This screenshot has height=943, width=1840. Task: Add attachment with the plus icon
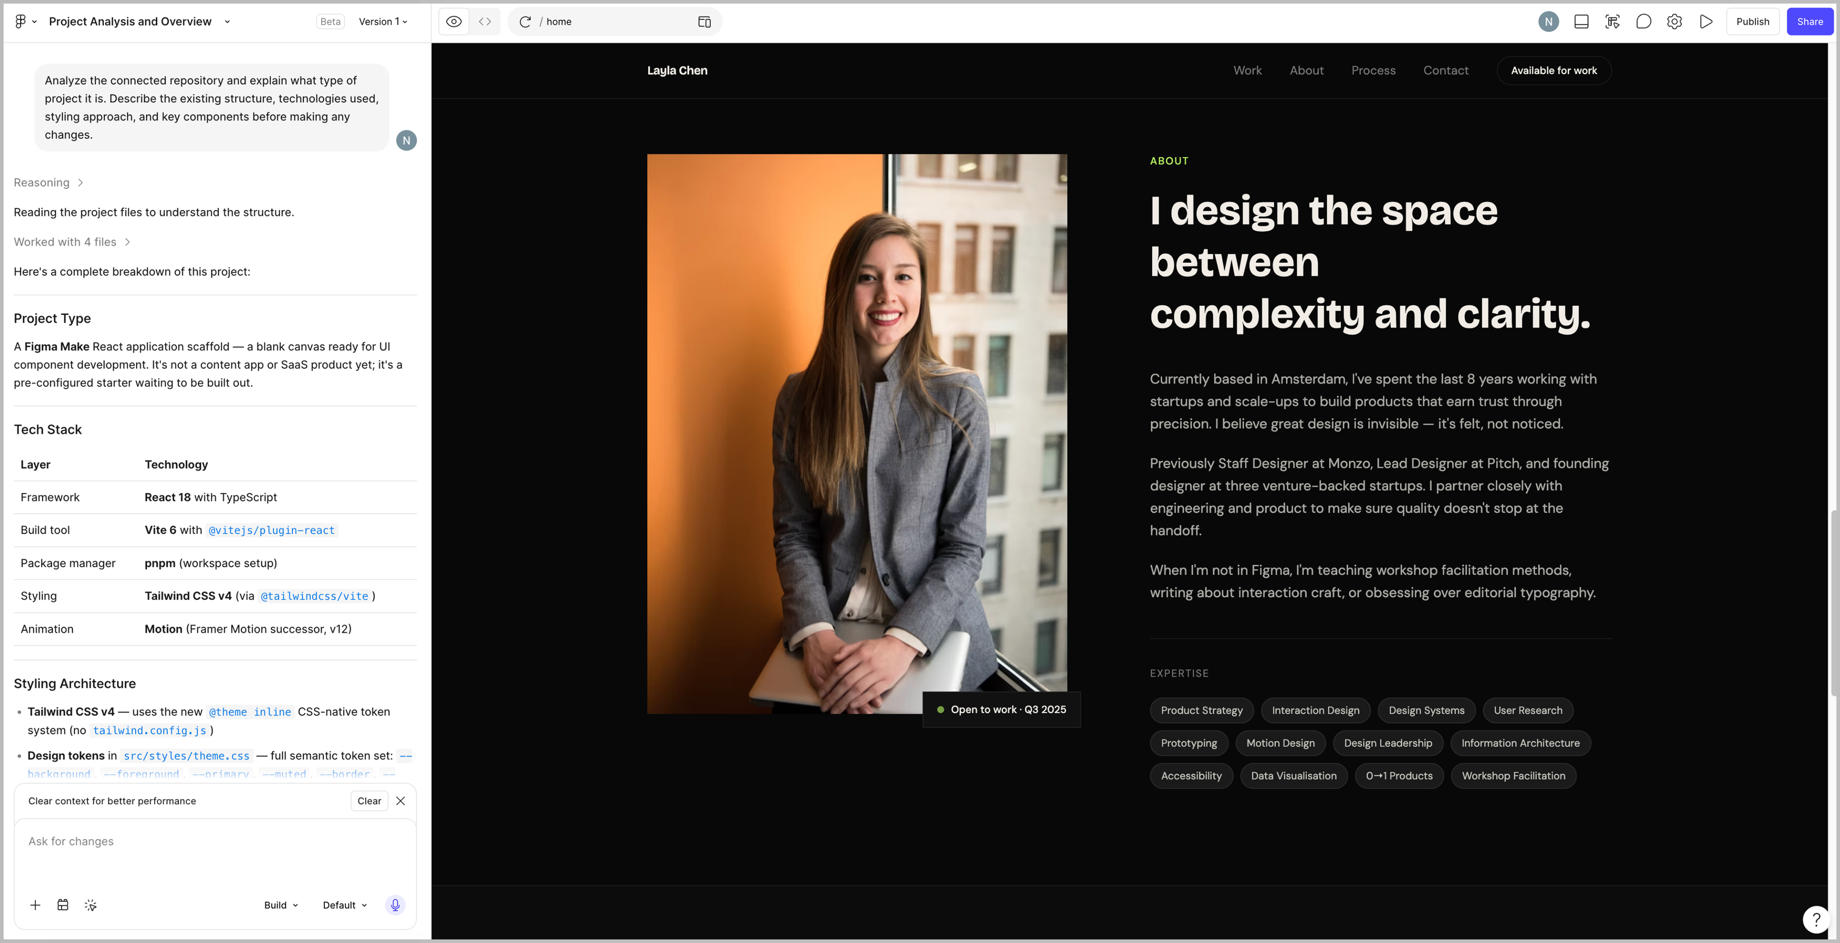(35, 905)
